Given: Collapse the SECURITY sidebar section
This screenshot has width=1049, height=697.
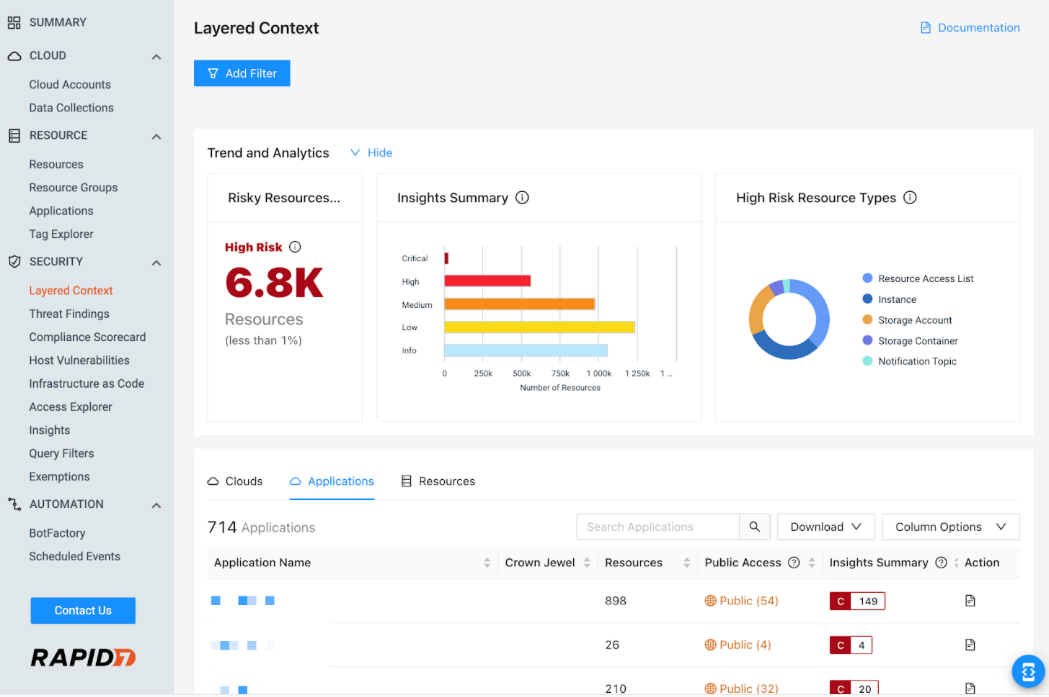Looking at the screenshot, I should (x=156, y=262).
